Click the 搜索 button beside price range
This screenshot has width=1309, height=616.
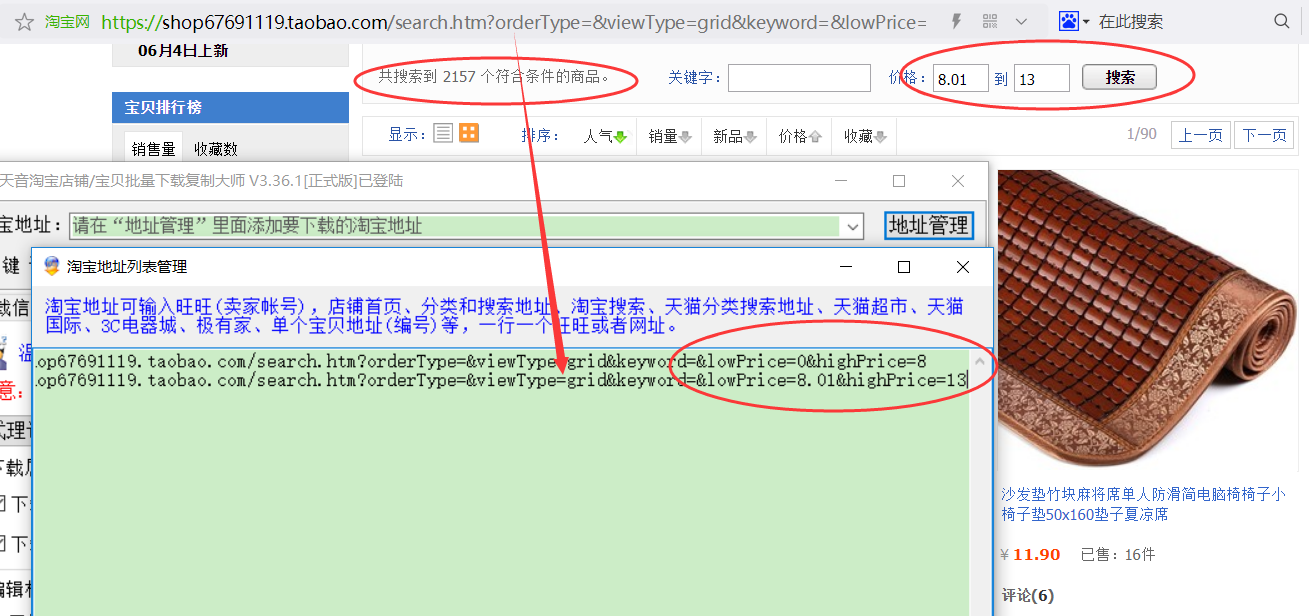(1119, 78)
